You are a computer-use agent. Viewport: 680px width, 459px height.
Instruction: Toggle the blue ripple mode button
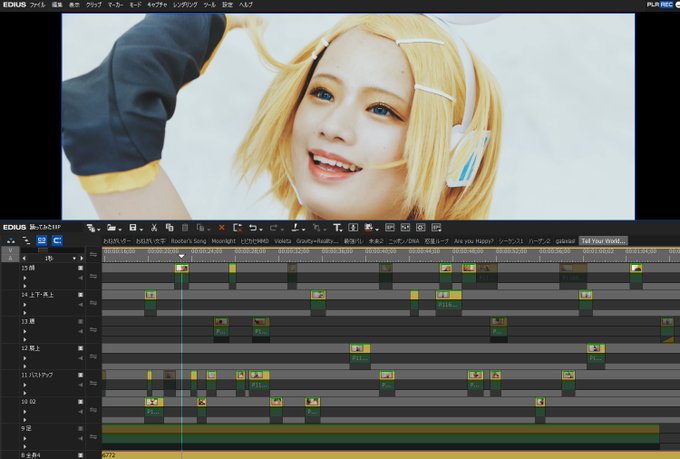(x=42, y=240)
